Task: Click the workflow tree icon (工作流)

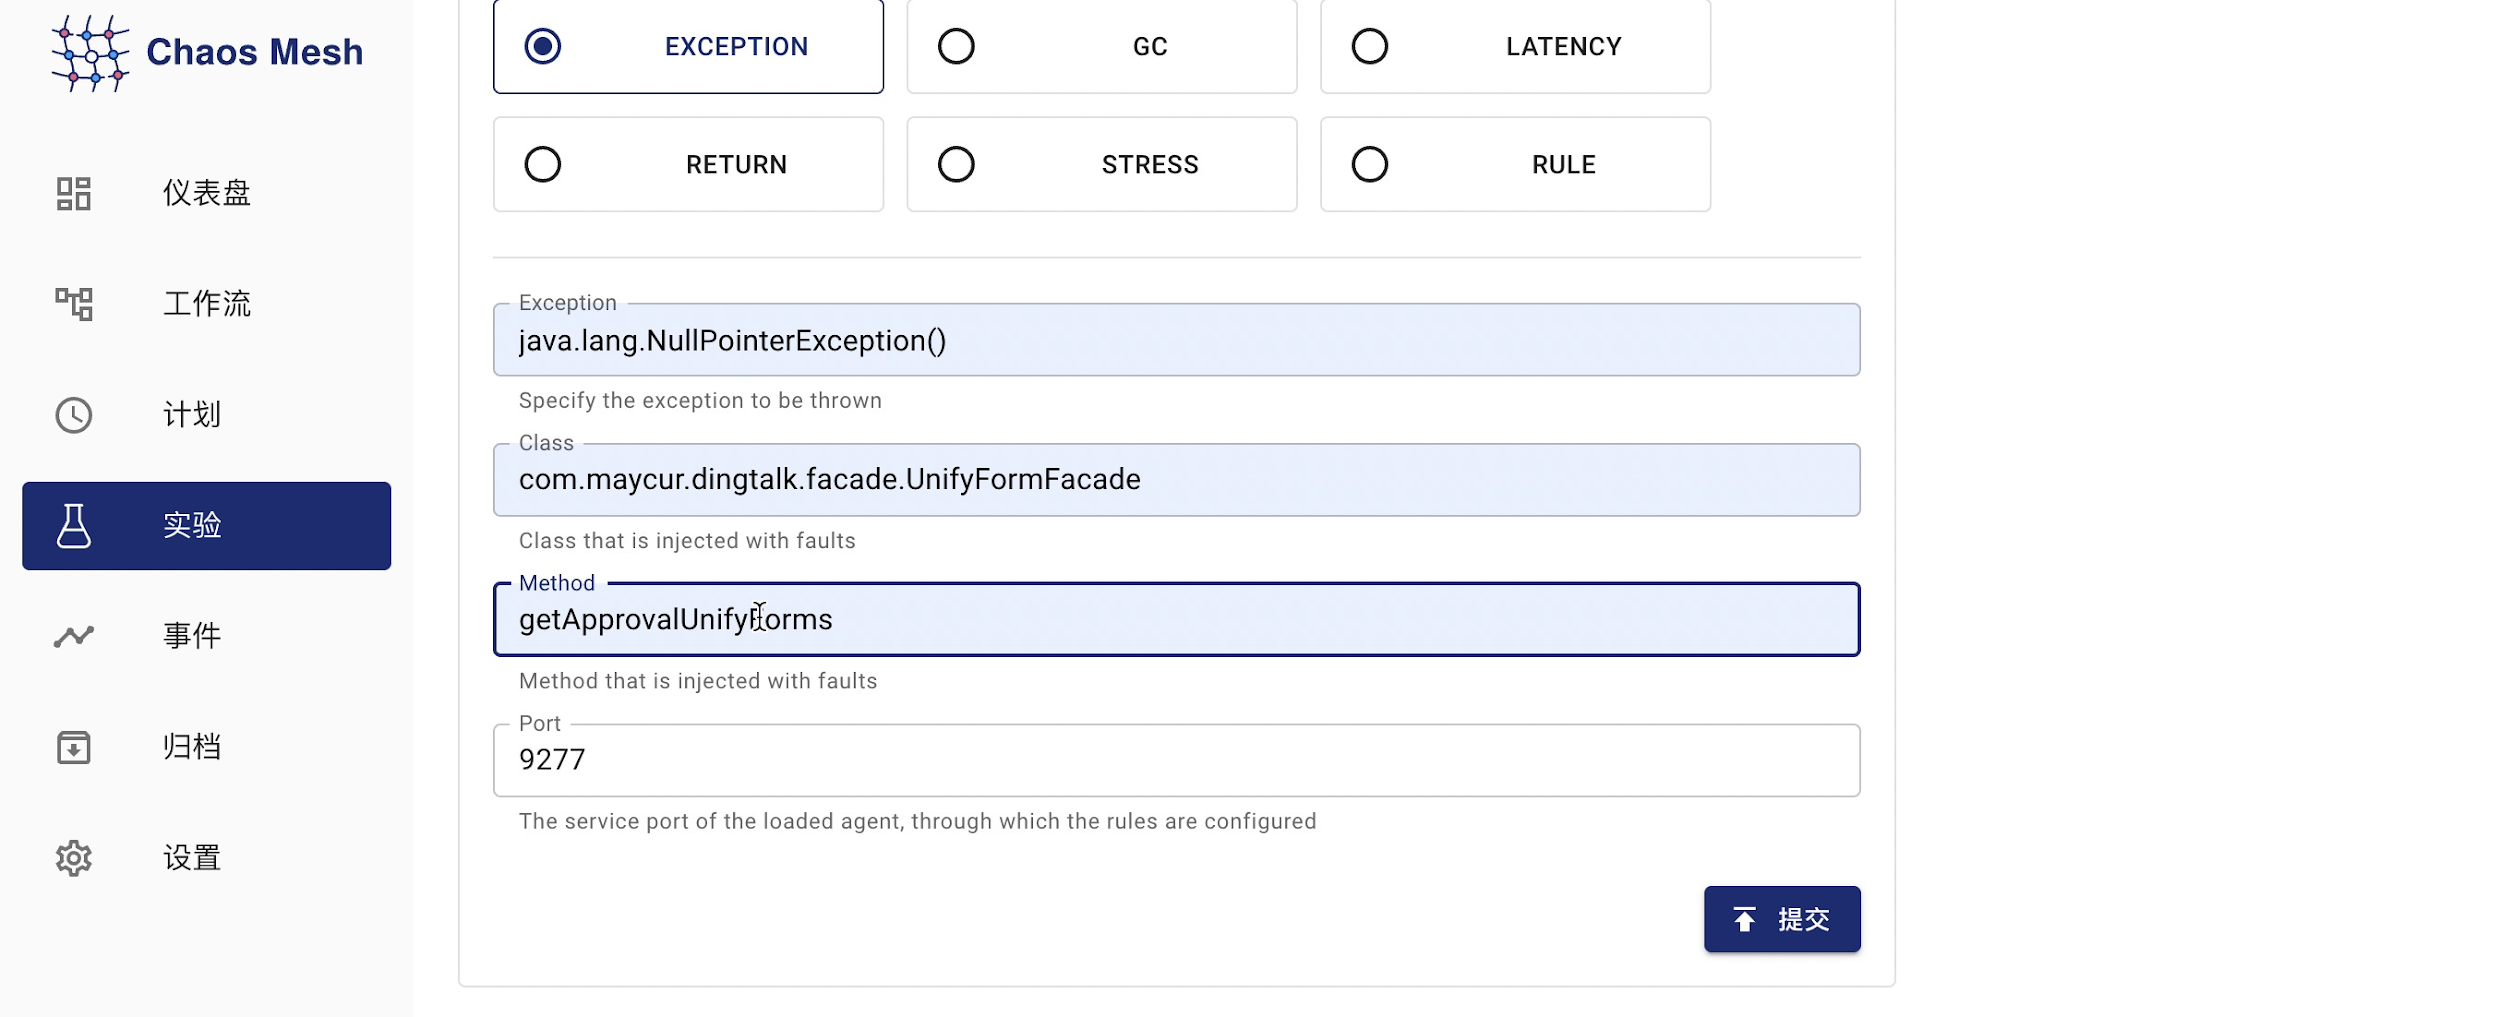Action: pos(74,304)
